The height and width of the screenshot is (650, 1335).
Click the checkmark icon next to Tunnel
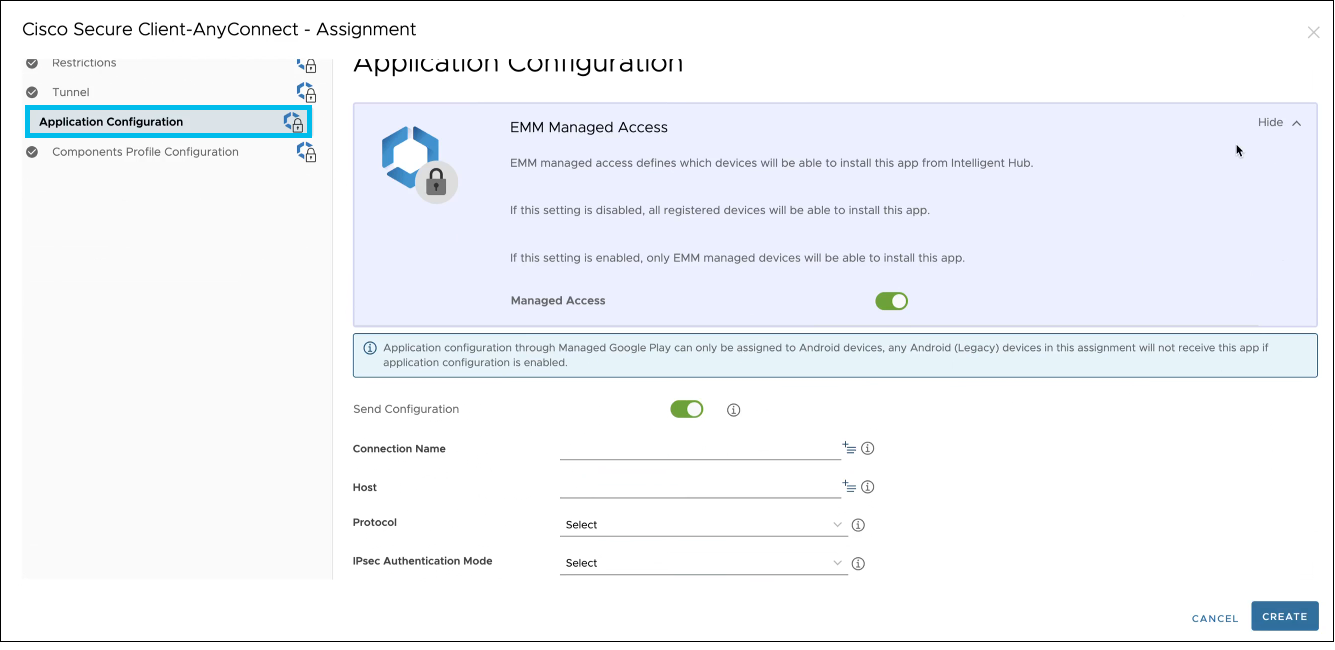tap(32, 92)
